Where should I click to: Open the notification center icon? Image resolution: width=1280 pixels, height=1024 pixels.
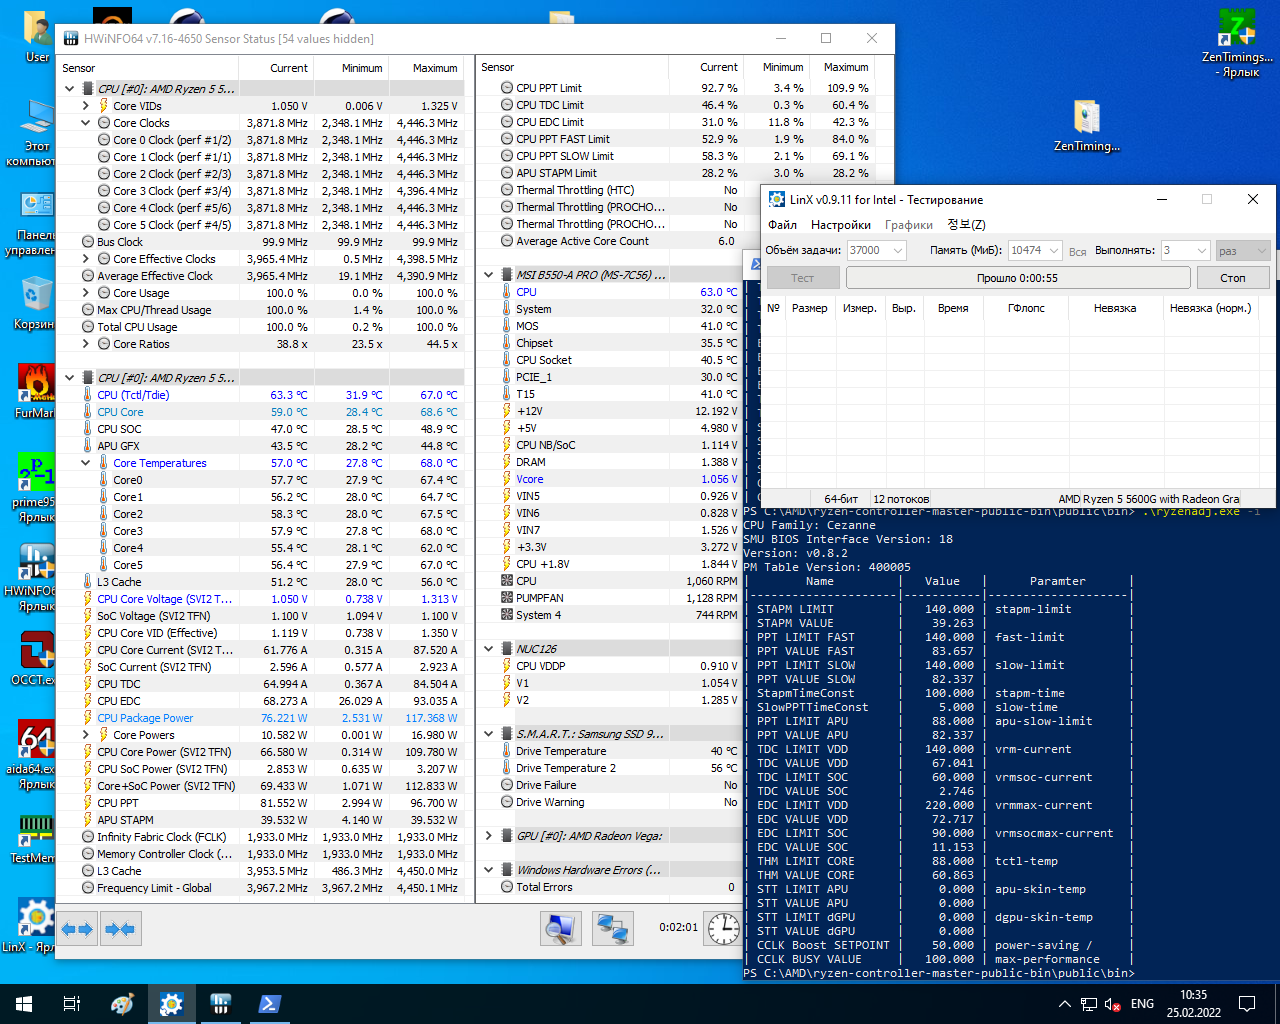coord(1247,1004)
